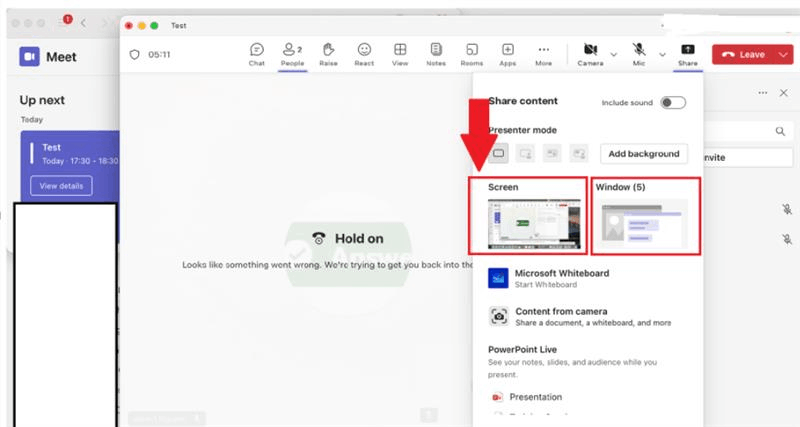Open the Chat panel
Image resolution: width=800 pixels, height=427 pixels.
click(257, 55)
